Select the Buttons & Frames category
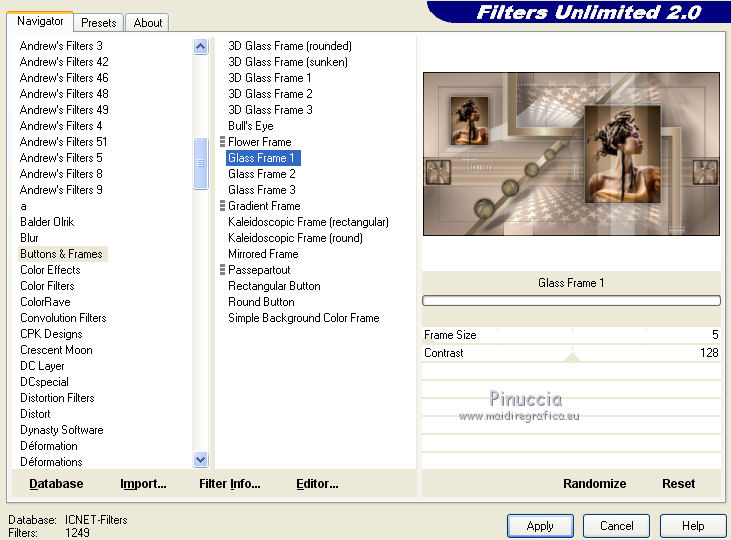Screen dimensions: 731x540 click(x=61, y=254)
